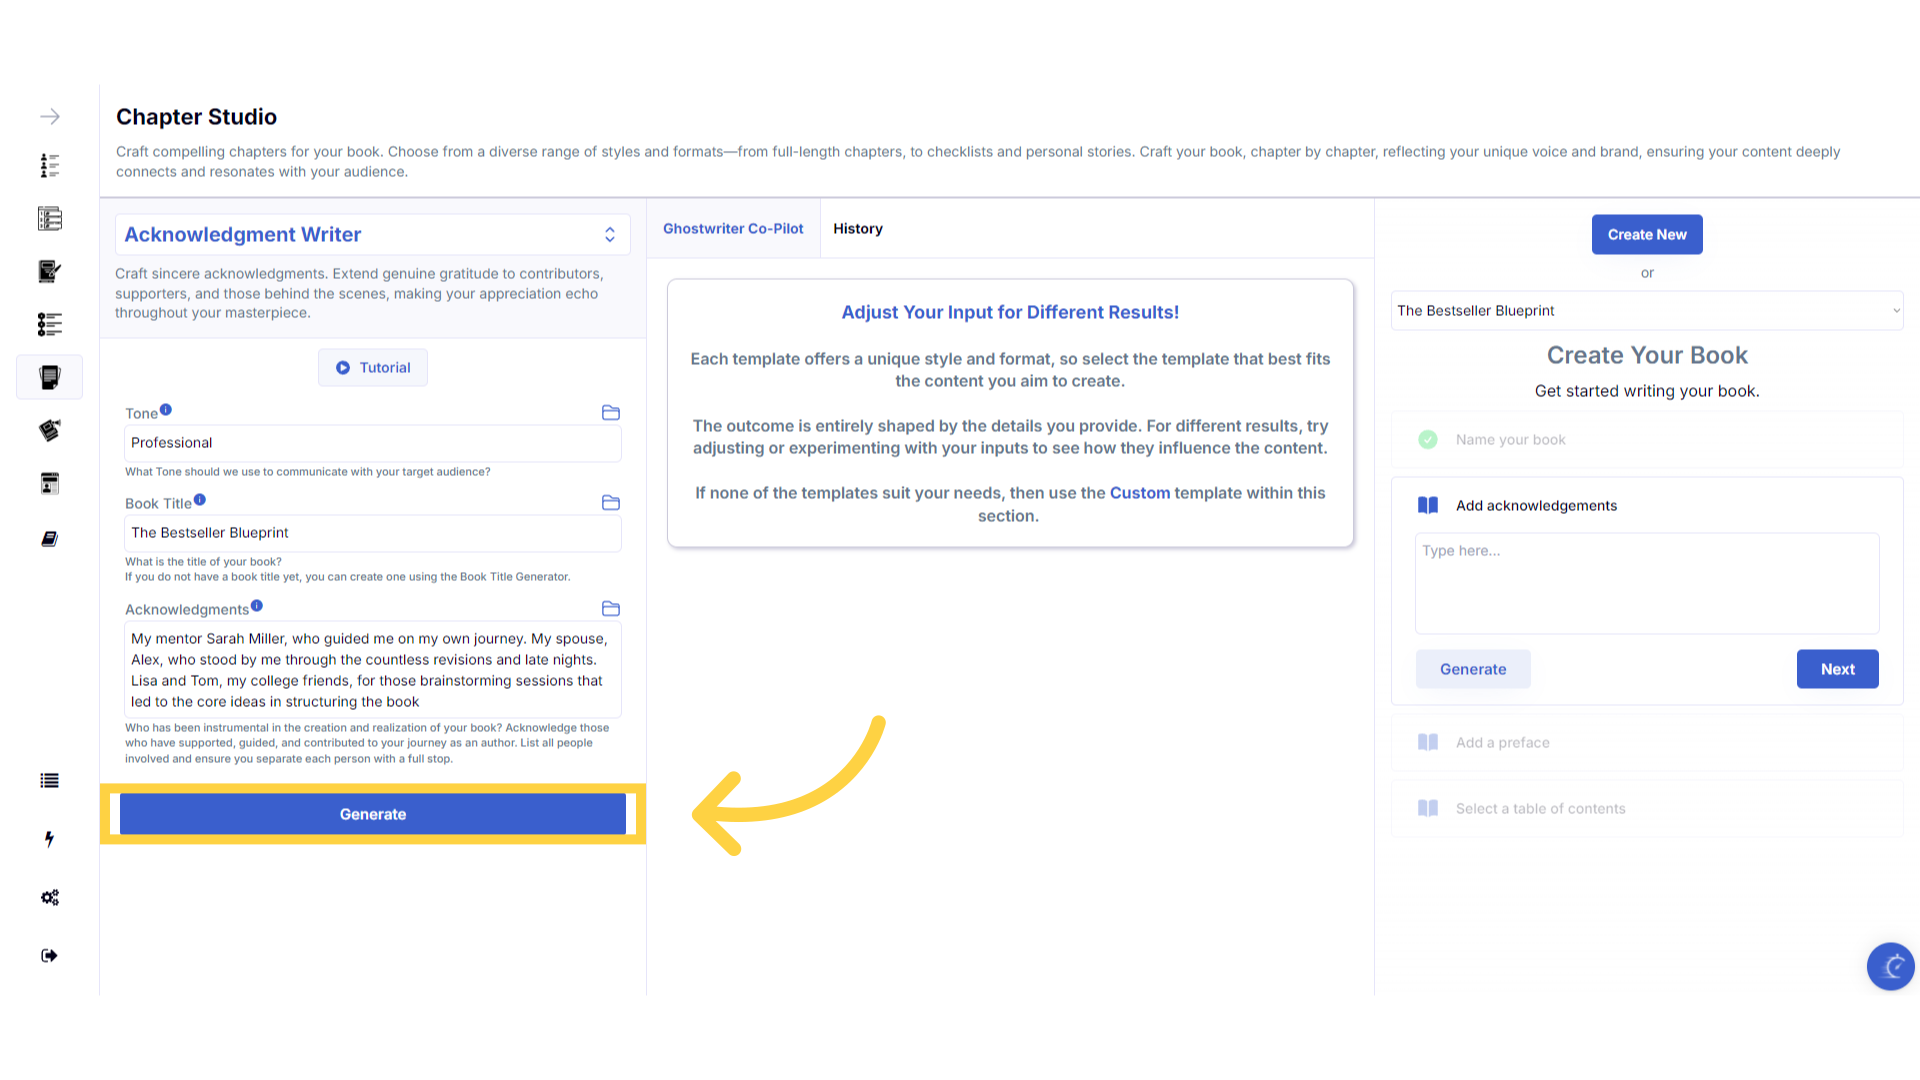Screen dimensions: 1920x1080
Task: Open the settings gears icon in the sidebar
Action: pos(49,898)
